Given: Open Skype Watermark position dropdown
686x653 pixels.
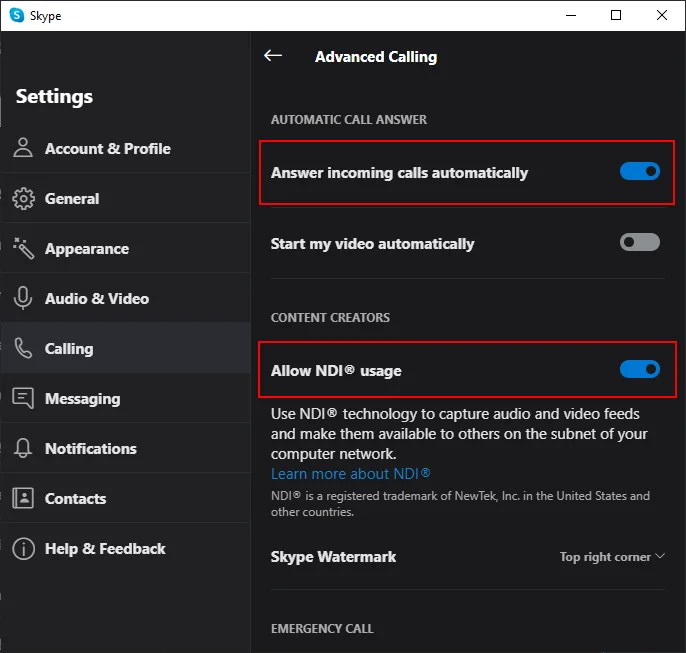Looking at the screenshot, I should [612, 557].
